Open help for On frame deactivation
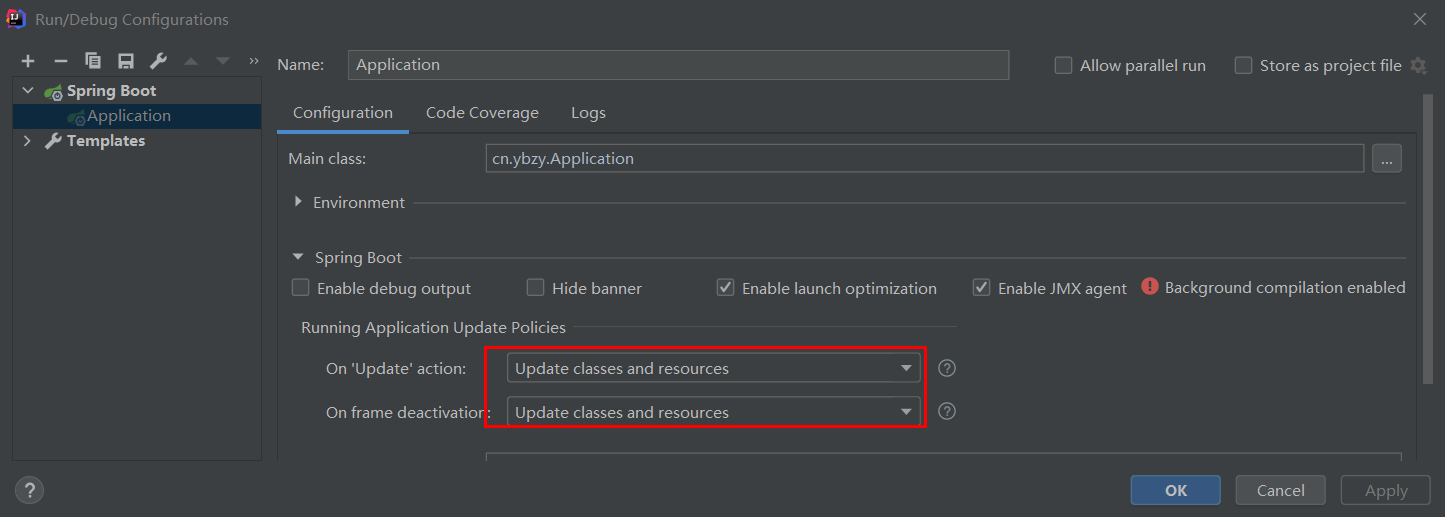The width and height of the screenshot is (1445, 517). pos(947,411)
